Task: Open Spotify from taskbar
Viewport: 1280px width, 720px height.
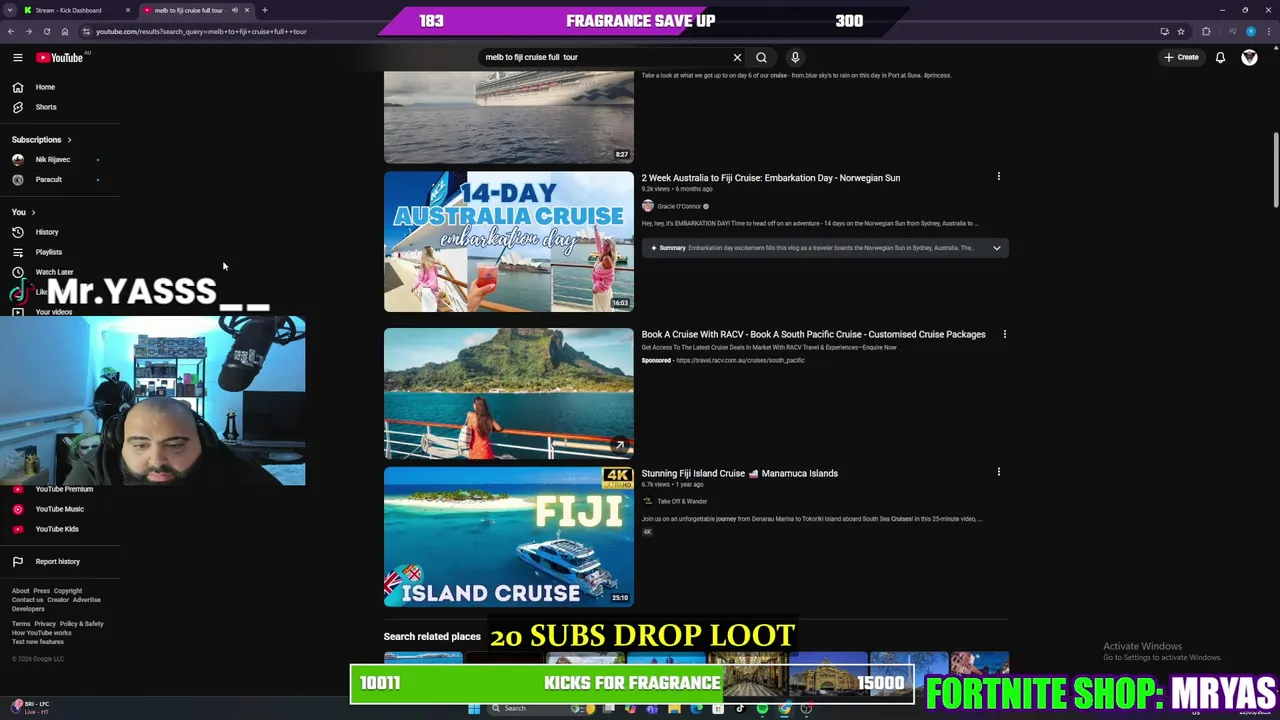Action: (762, 708)
